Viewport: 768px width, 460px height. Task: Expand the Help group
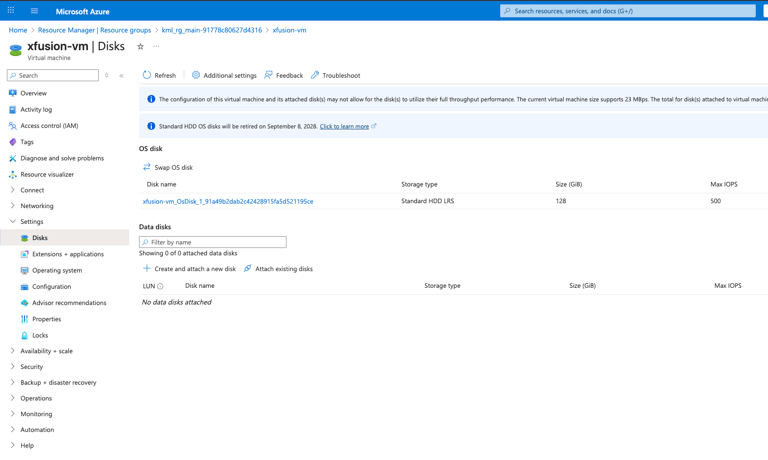pos(27,445)
